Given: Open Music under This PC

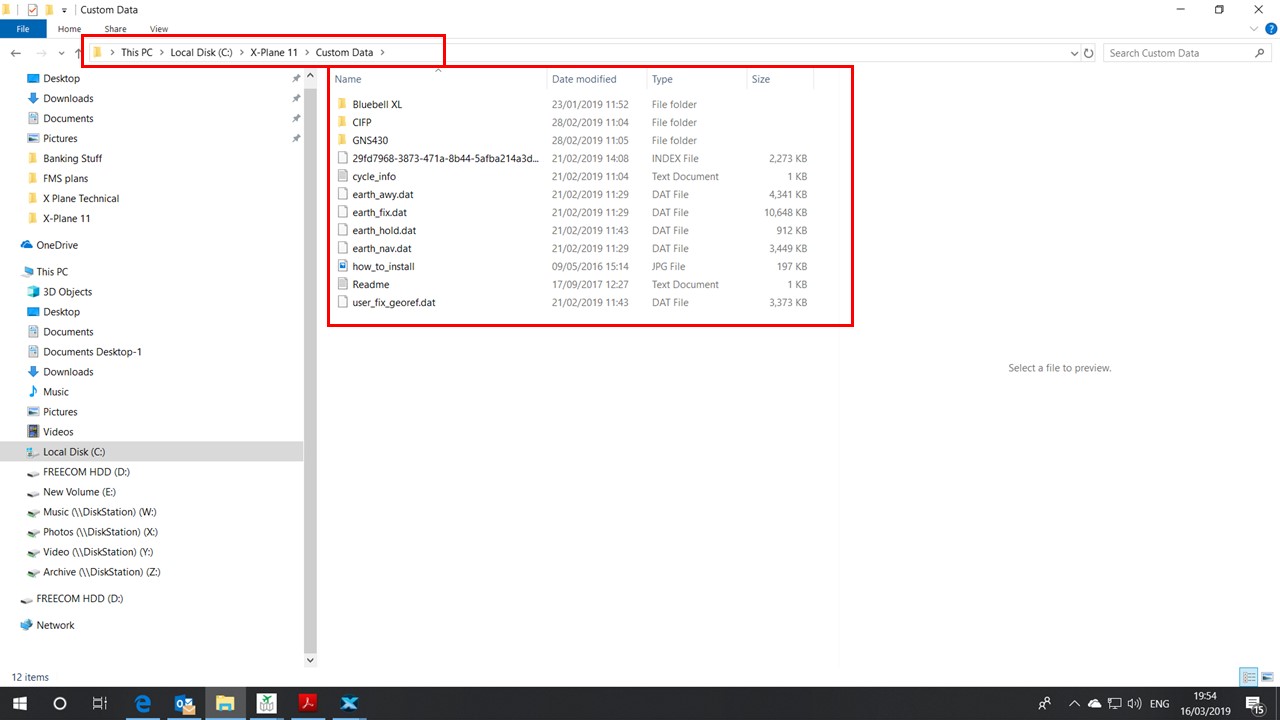Looking at the screenshot, I should pyautogui.click(x=56, y=392).
